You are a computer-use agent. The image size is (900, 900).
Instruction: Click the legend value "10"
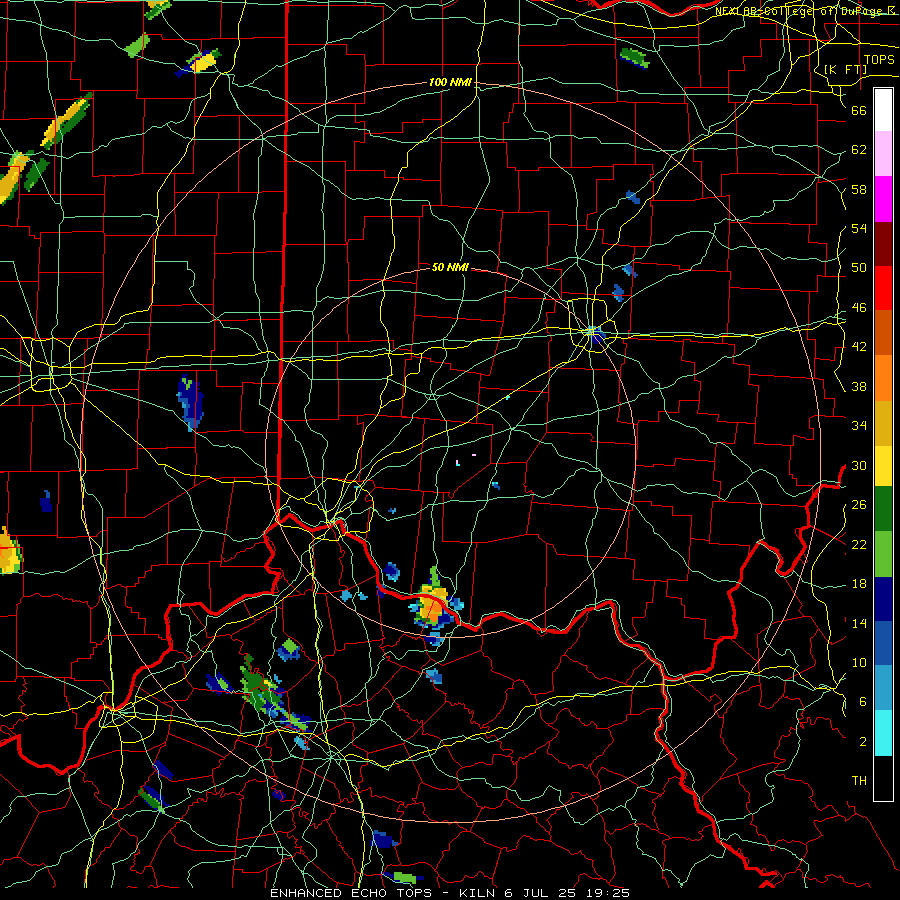[859, 662]
